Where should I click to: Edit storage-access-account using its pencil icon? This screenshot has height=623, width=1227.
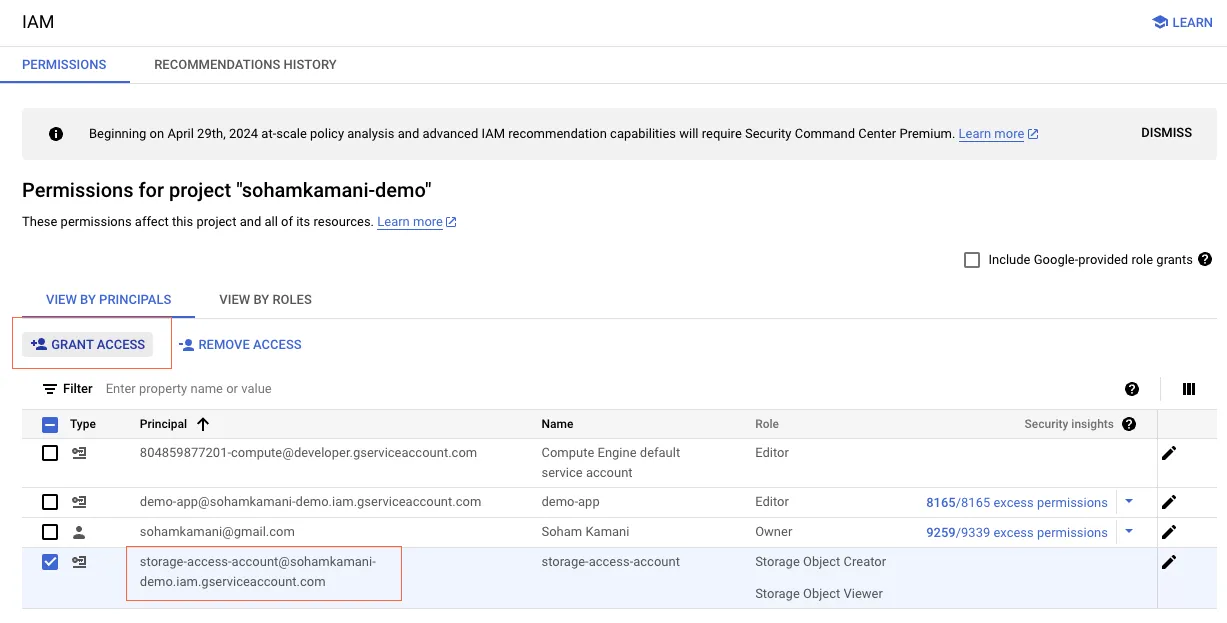pyautogui.click(x=1169, y=562)
